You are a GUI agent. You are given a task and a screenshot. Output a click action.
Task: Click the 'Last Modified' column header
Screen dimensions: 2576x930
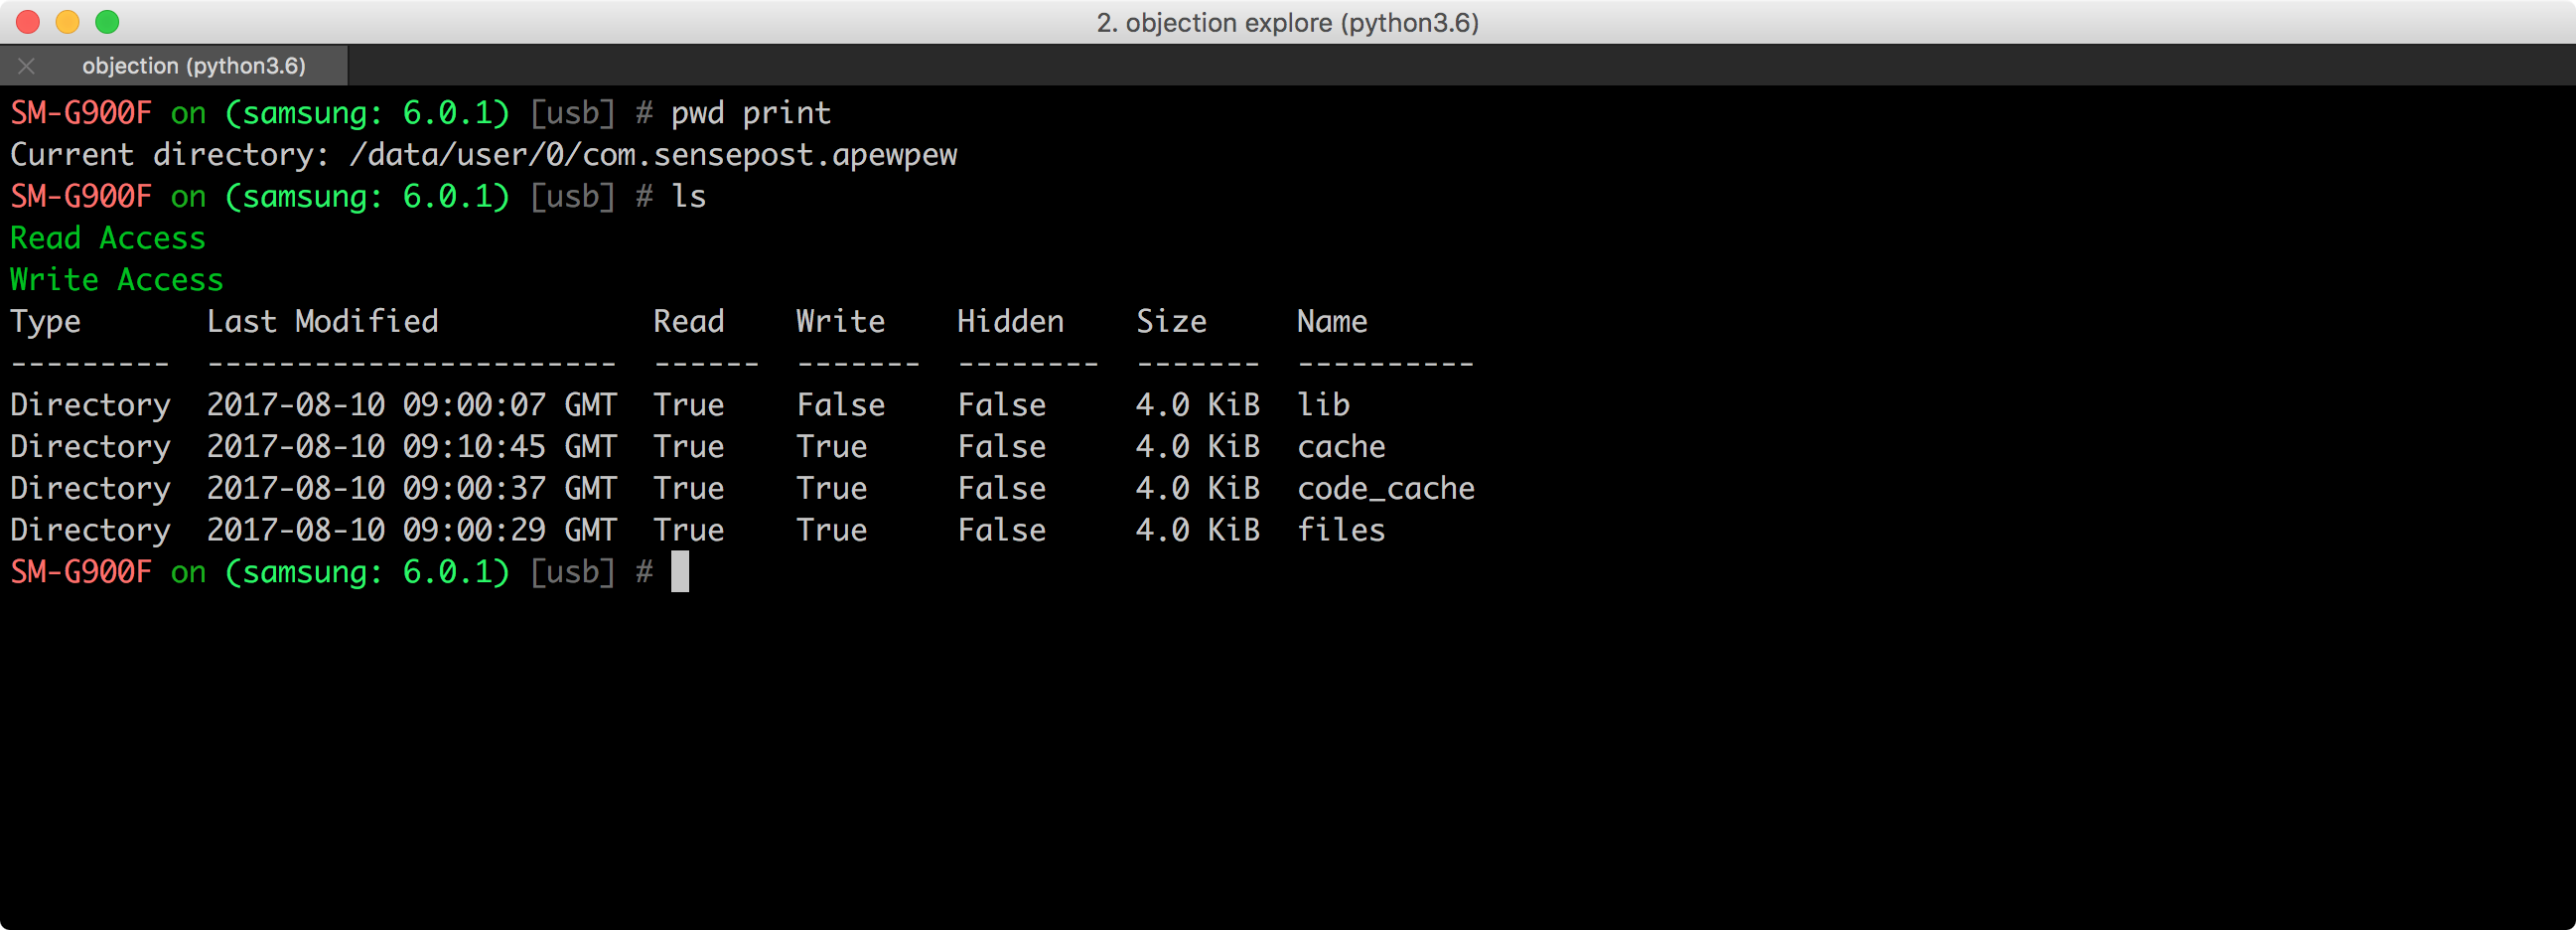pyautogui.click(x=322, y=322)
